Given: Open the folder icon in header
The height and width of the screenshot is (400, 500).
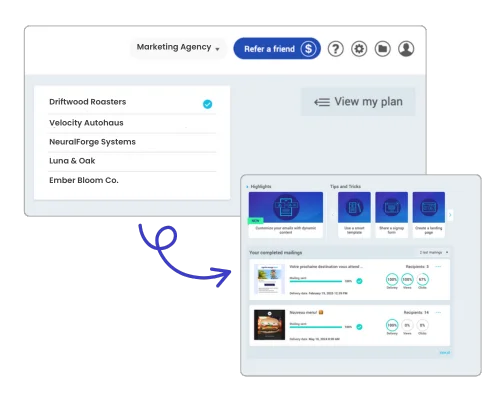Looking at the screenshot, I should tap(382, 49).
